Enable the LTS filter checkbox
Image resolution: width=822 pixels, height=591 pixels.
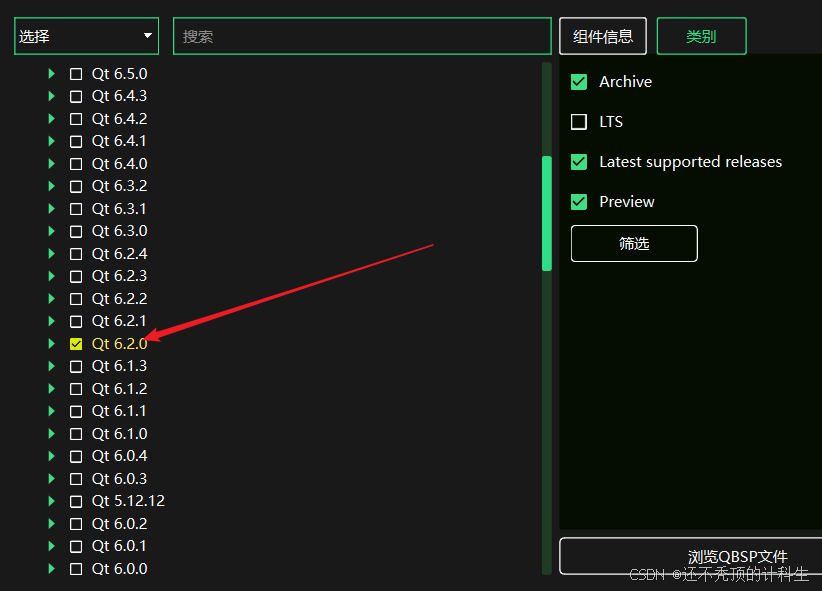[x=579, y=122]
